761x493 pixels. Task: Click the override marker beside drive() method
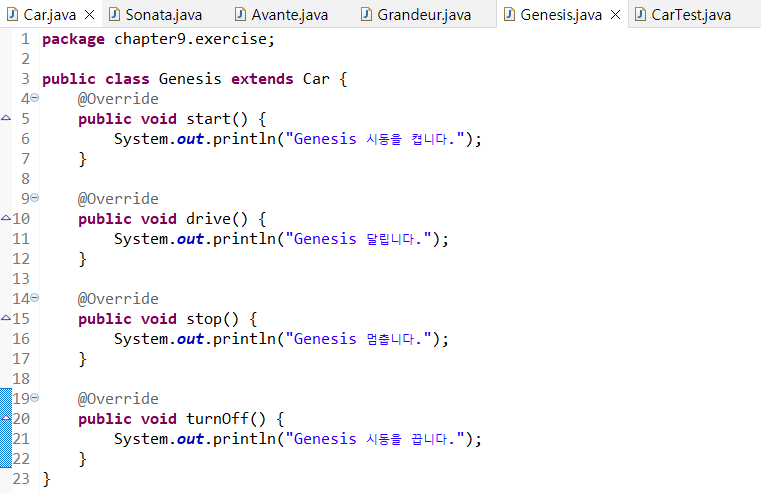click(x=6, y=219)
